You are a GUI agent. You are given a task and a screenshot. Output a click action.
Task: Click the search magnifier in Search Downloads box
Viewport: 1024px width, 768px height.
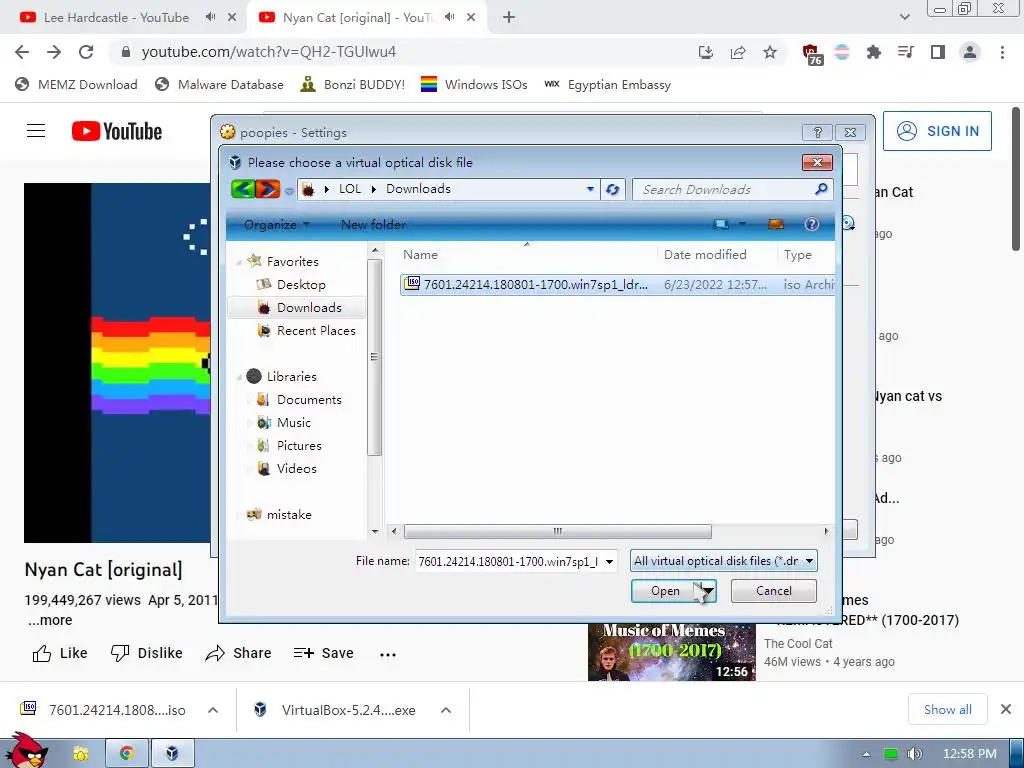tap(821, 189)
